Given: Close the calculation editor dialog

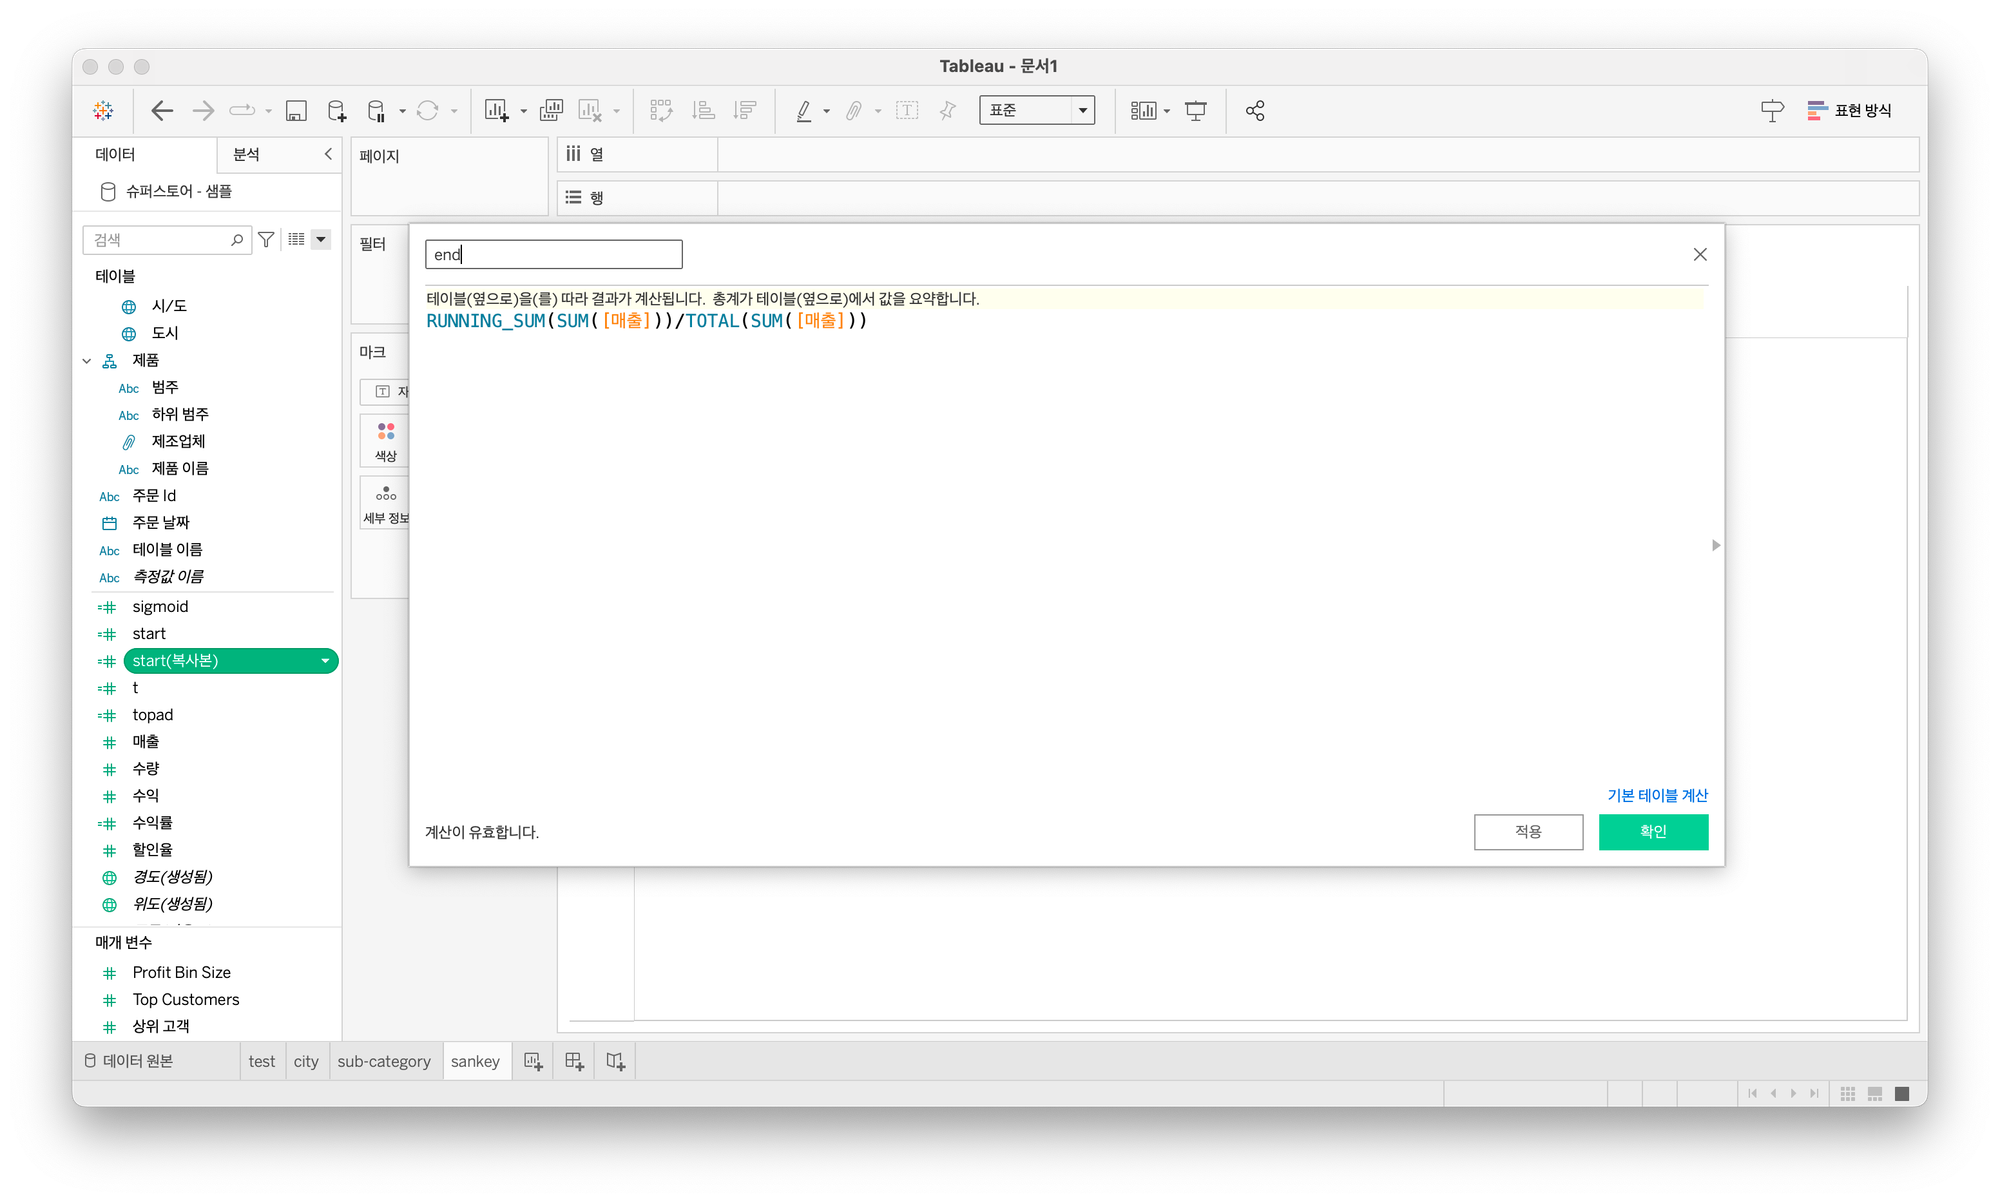Looking at the screenshot, I should click(x=1700, y=255).
